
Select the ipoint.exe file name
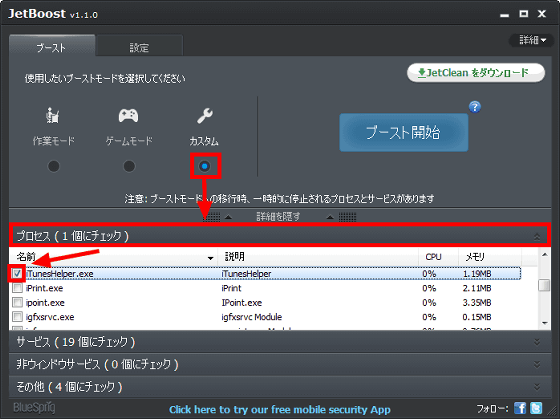45,303
